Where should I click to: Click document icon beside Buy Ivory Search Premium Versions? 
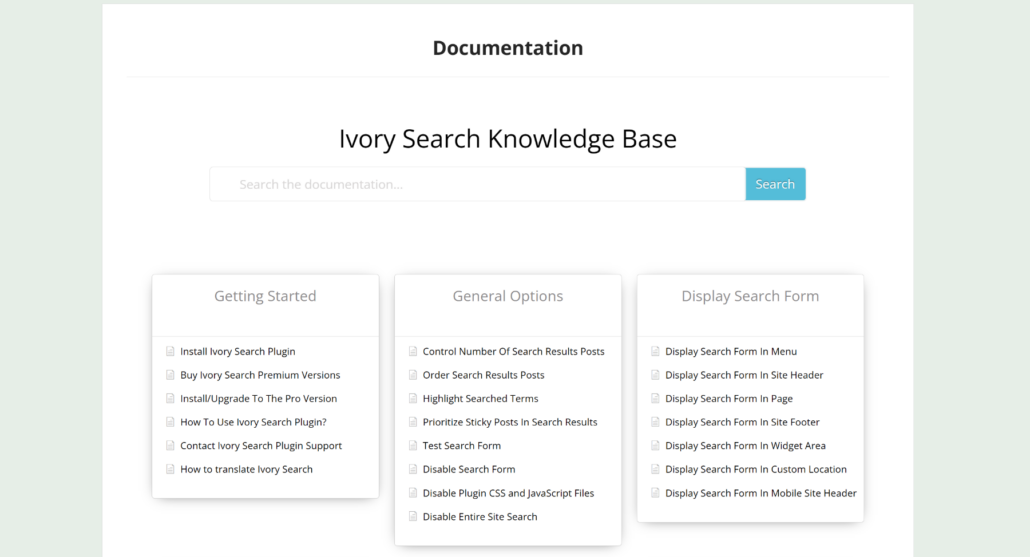coord(170,375)
